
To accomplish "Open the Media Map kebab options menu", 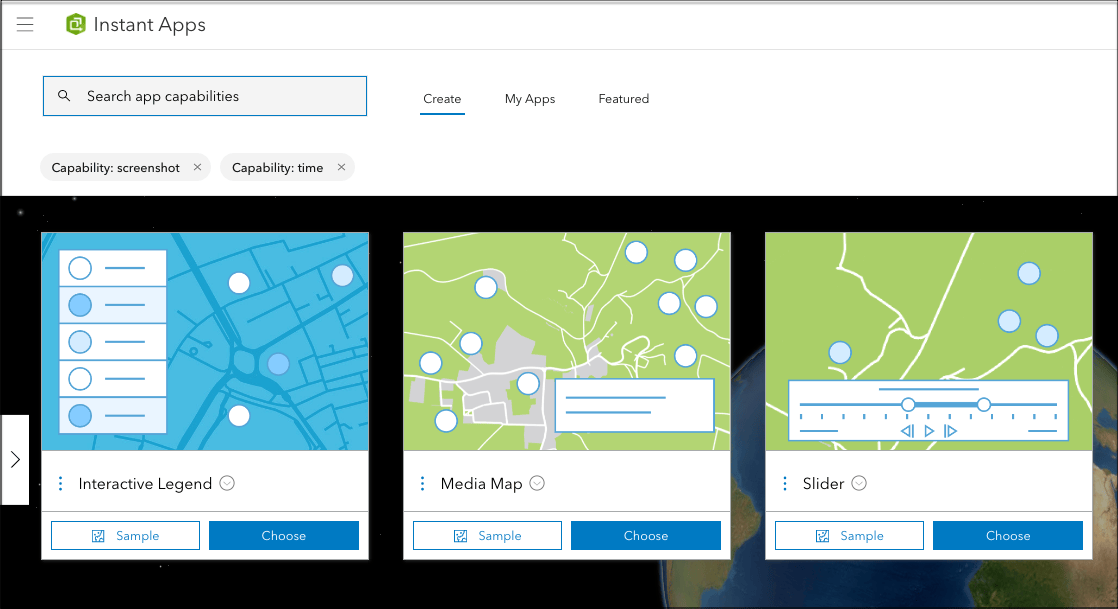I will tap(422, 483).
